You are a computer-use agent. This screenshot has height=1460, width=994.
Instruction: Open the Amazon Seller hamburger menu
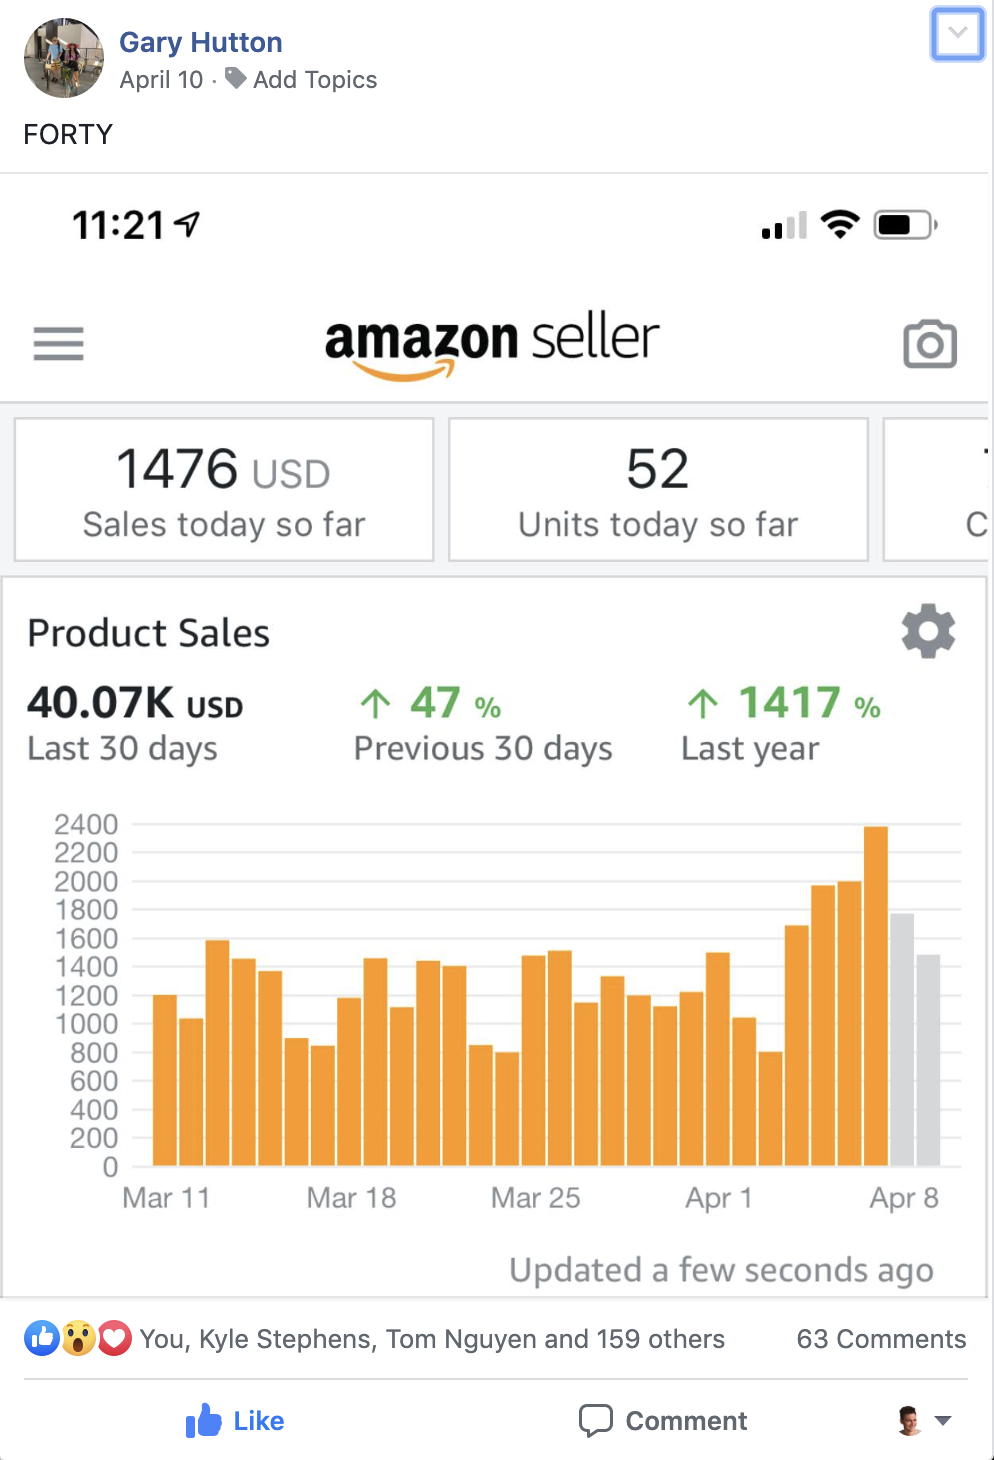[x=59, y=343]
